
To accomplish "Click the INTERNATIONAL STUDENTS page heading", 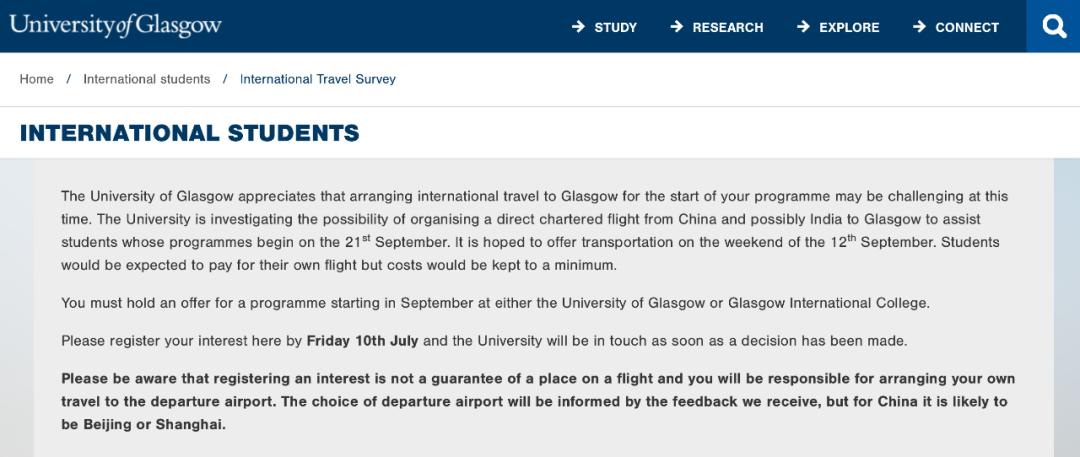I will [189, 133].
